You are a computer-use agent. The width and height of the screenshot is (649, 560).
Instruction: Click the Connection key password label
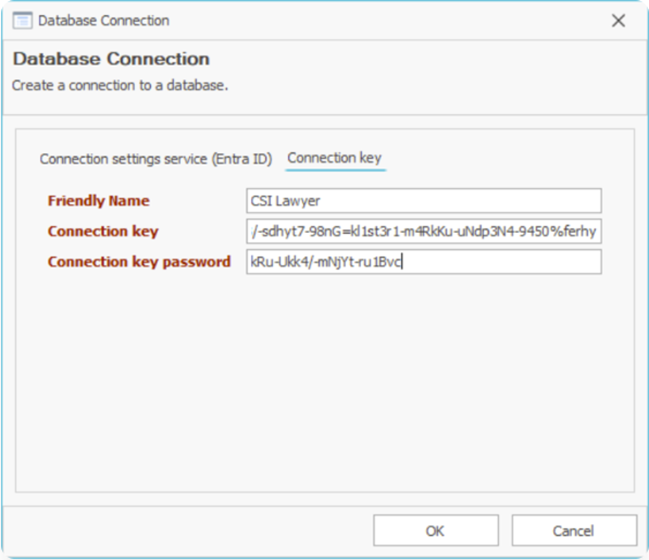139,262
